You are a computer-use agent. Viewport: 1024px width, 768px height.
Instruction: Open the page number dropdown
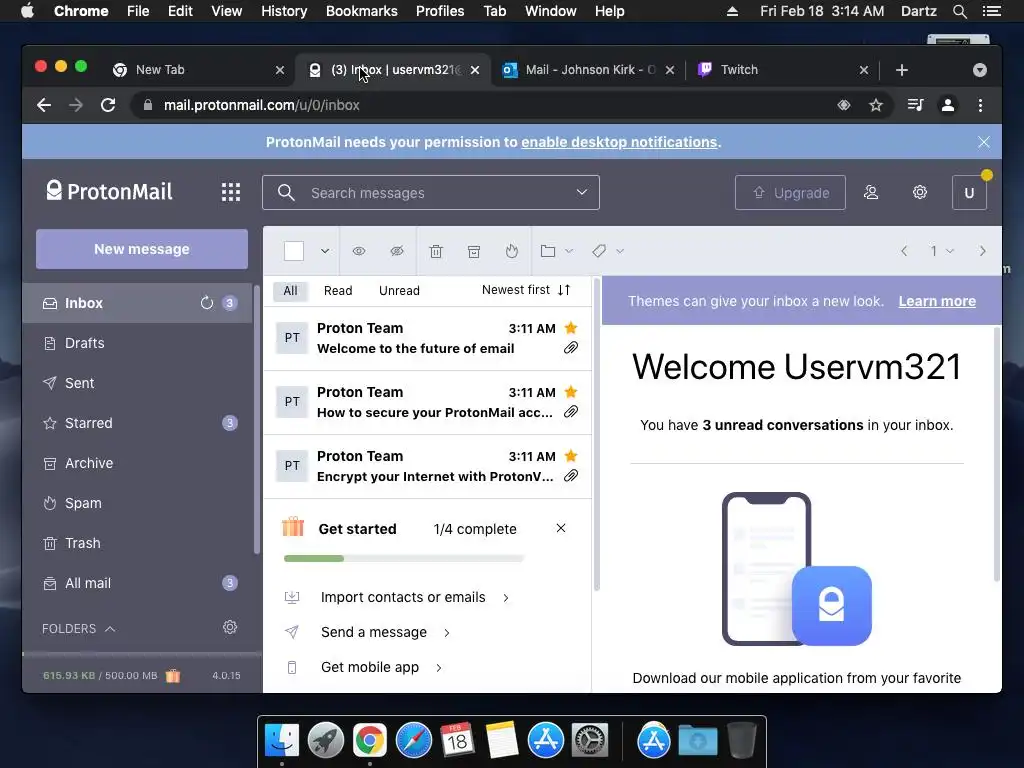(942, 251)
